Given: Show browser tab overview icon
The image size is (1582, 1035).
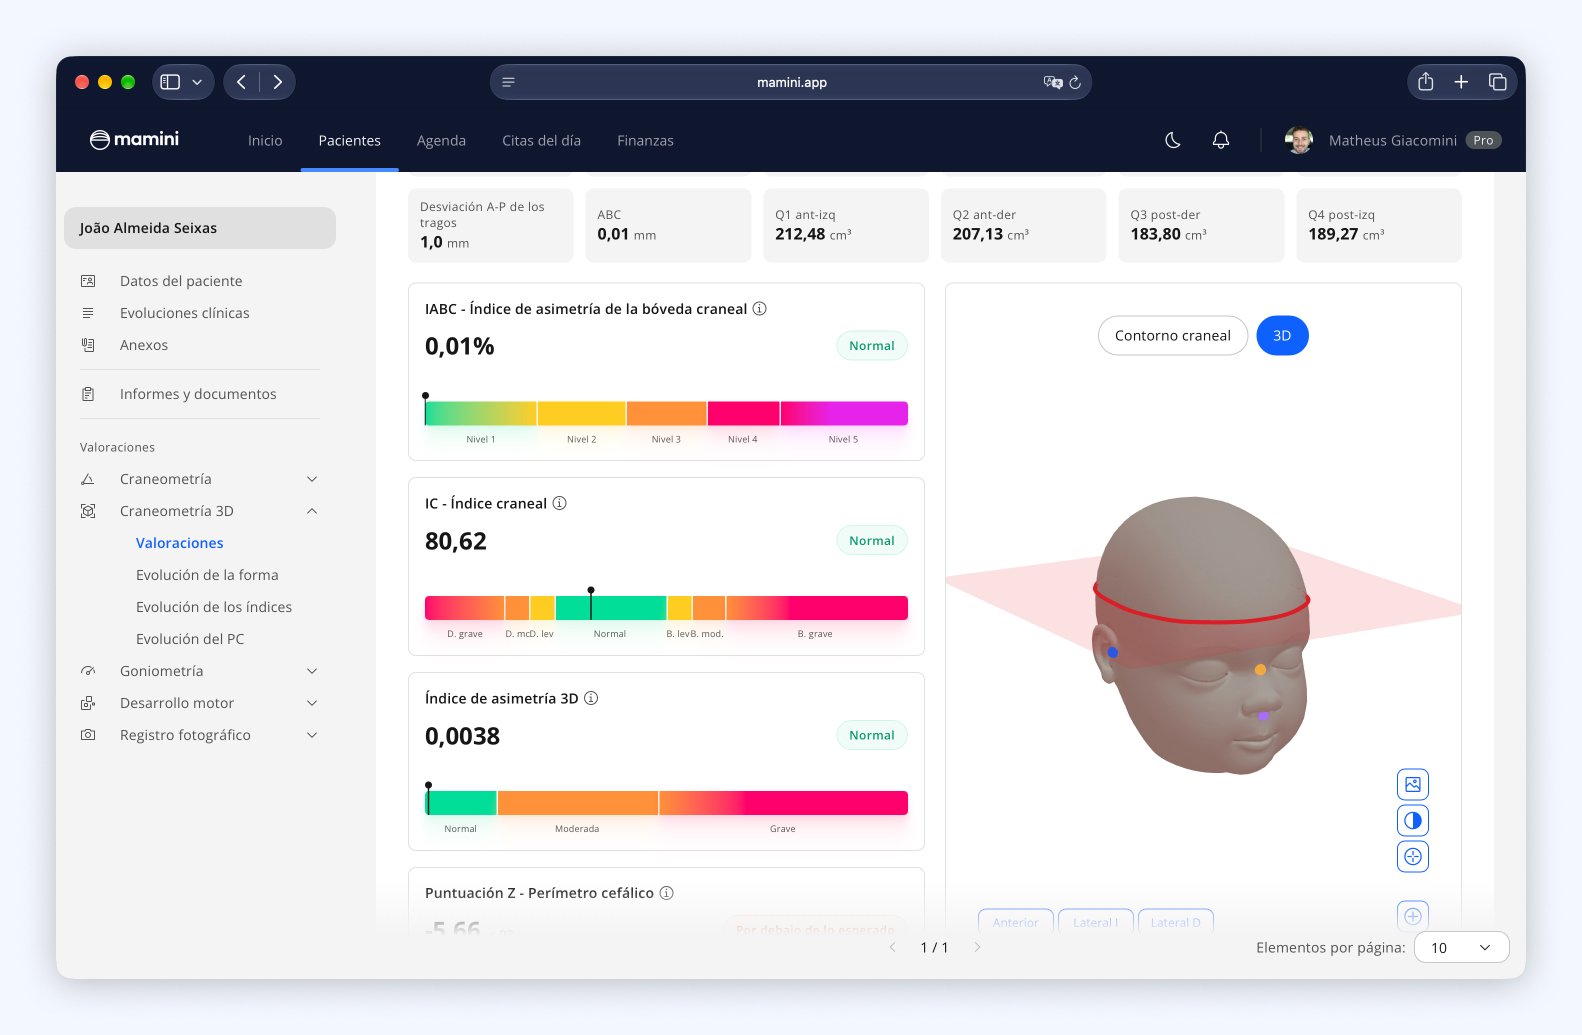Looking at the screenshot, I should click(x=1497, y=82).
